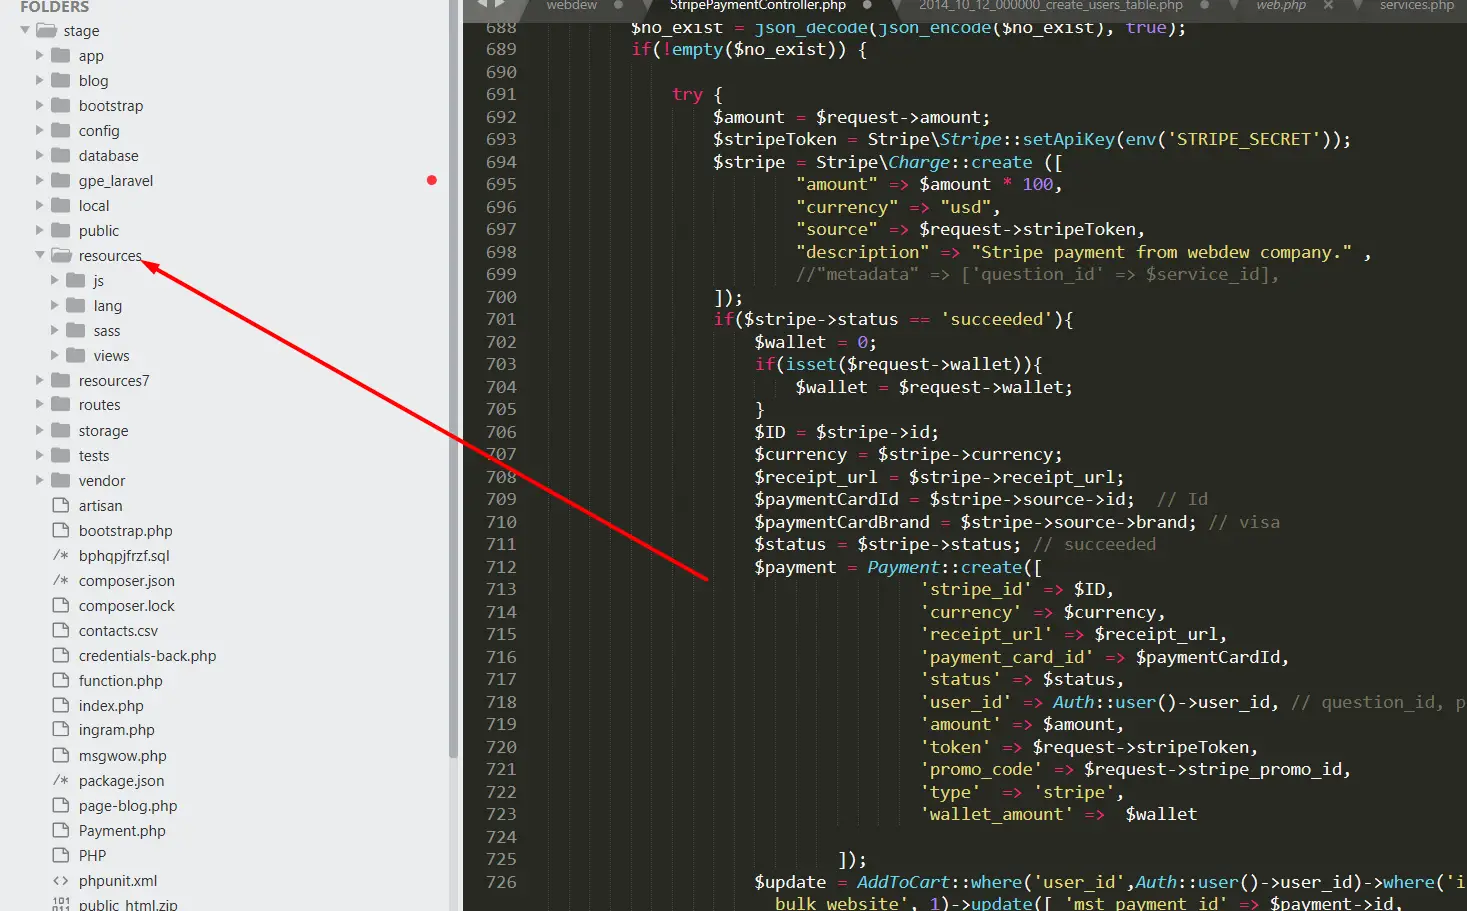
Task: Expand the app folder arrow
Action: coord(40,55)
